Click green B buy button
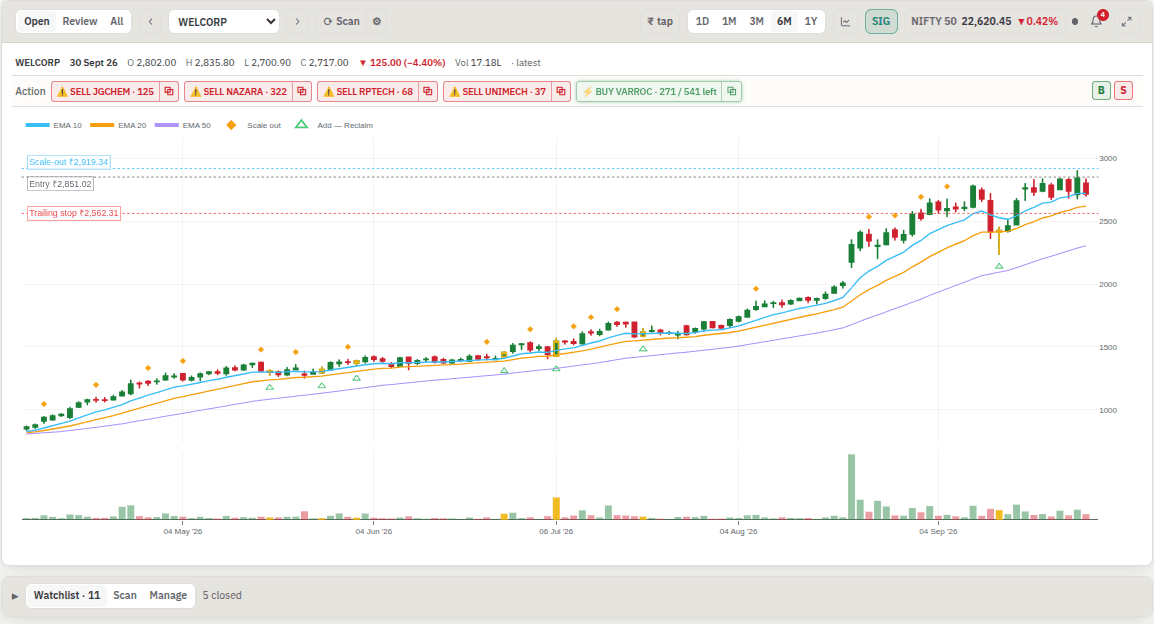Image resolution: width=1154 pixels, height=624 pixels. (x=1101, y=91)
